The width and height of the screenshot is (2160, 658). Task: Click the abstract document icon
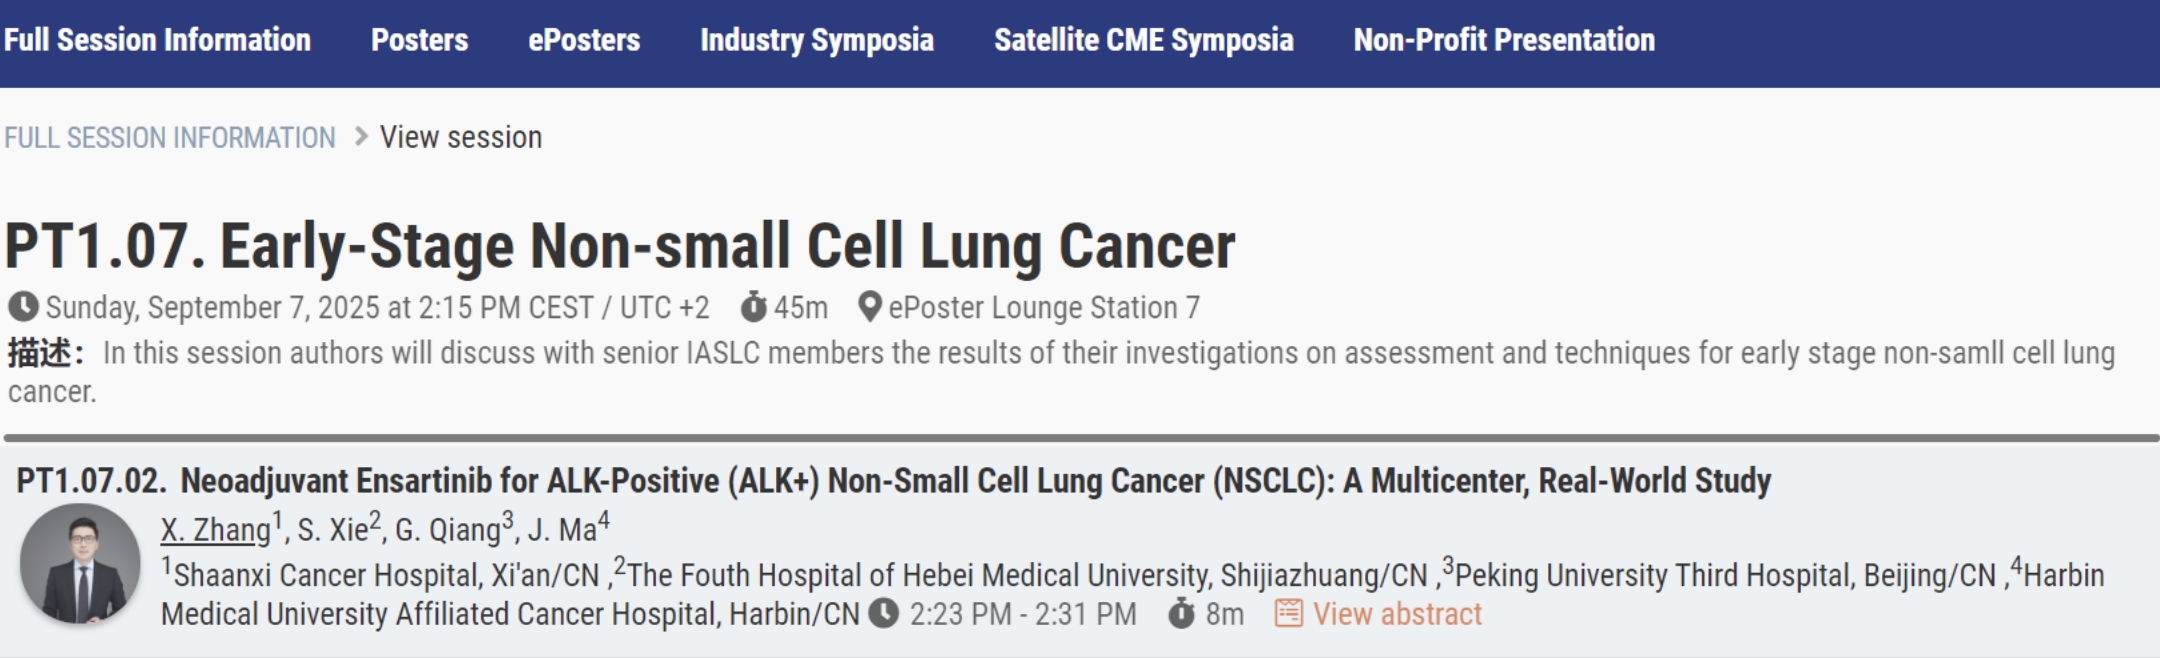click(1289, 613)
